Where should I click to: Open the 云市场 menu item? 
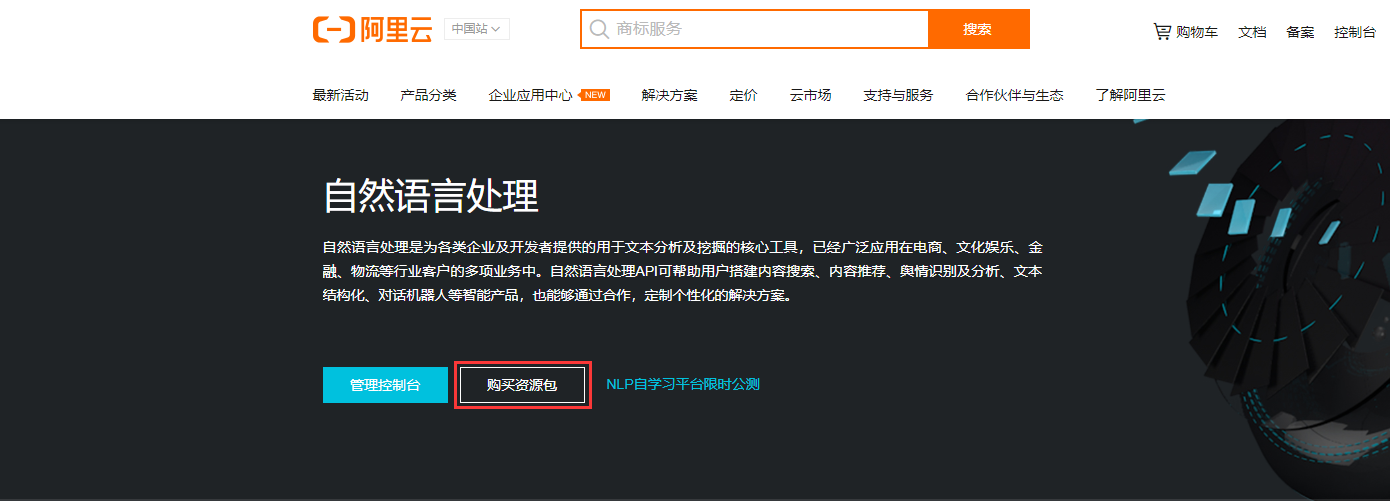[810, 95]
